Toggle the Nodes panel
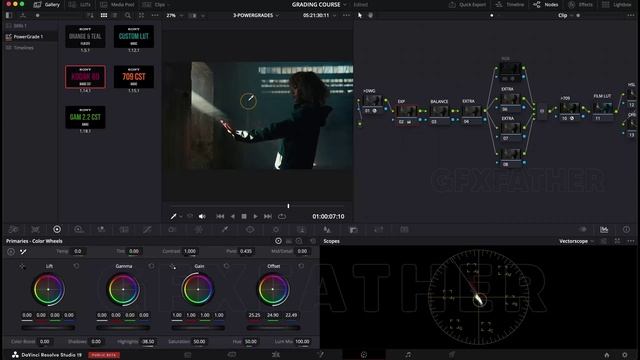 coord(546,4)
